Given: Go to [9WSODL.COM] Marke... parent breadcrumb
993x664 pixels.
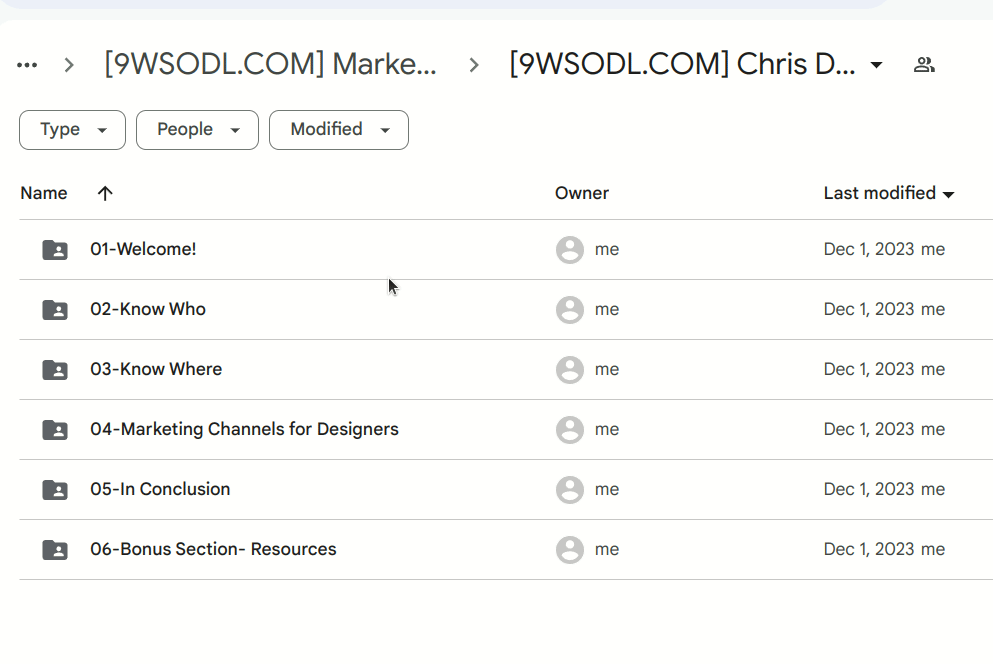Looking at the screenshot, I should tap(270, 65).
